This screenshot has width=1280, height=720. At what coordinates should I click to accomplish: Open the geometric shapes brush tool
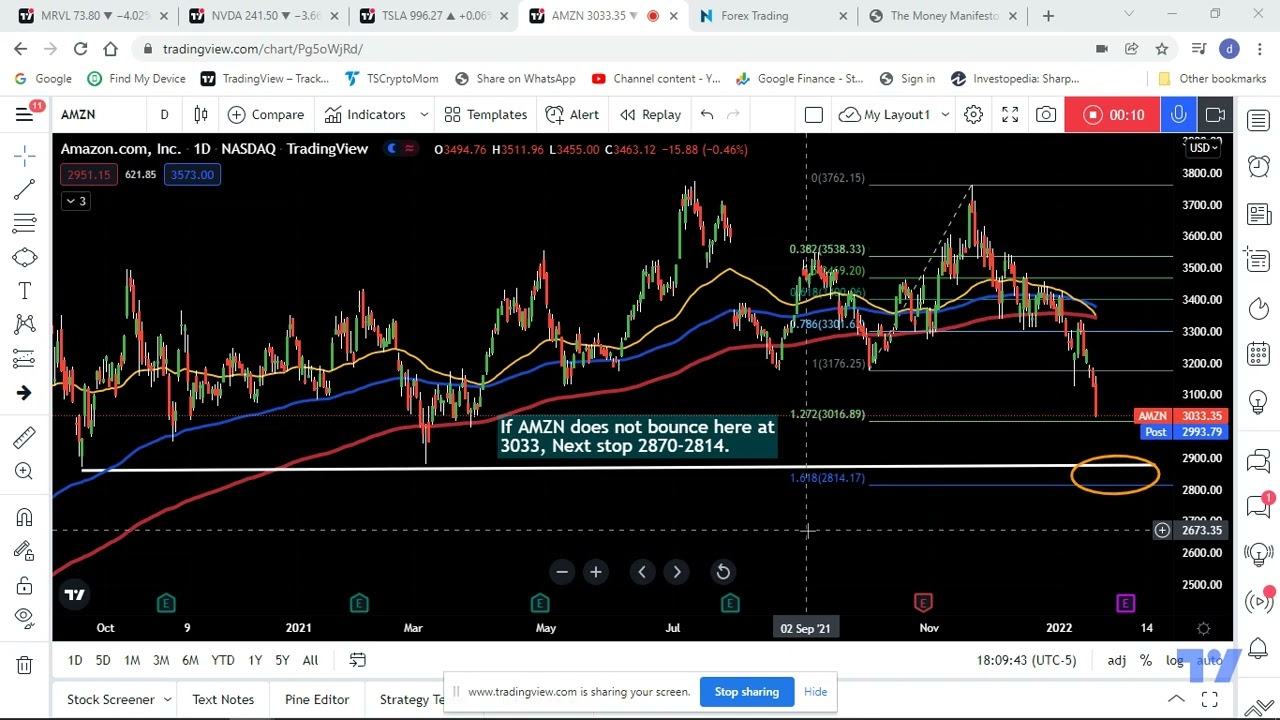[25, 258]
